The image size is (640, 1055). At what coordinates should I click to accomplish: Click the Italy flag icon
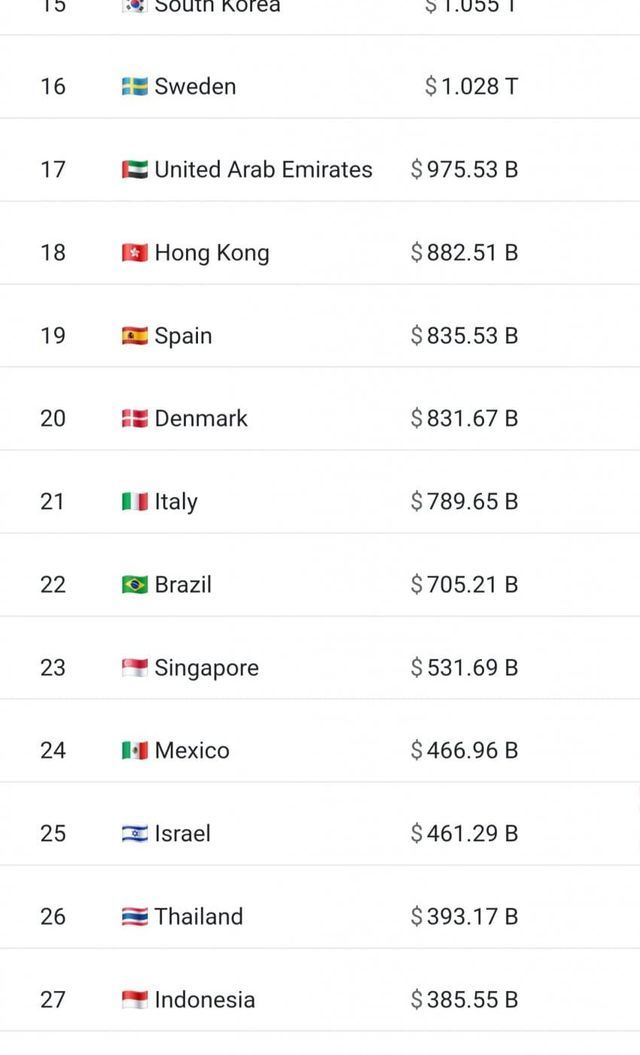(135, 502)
